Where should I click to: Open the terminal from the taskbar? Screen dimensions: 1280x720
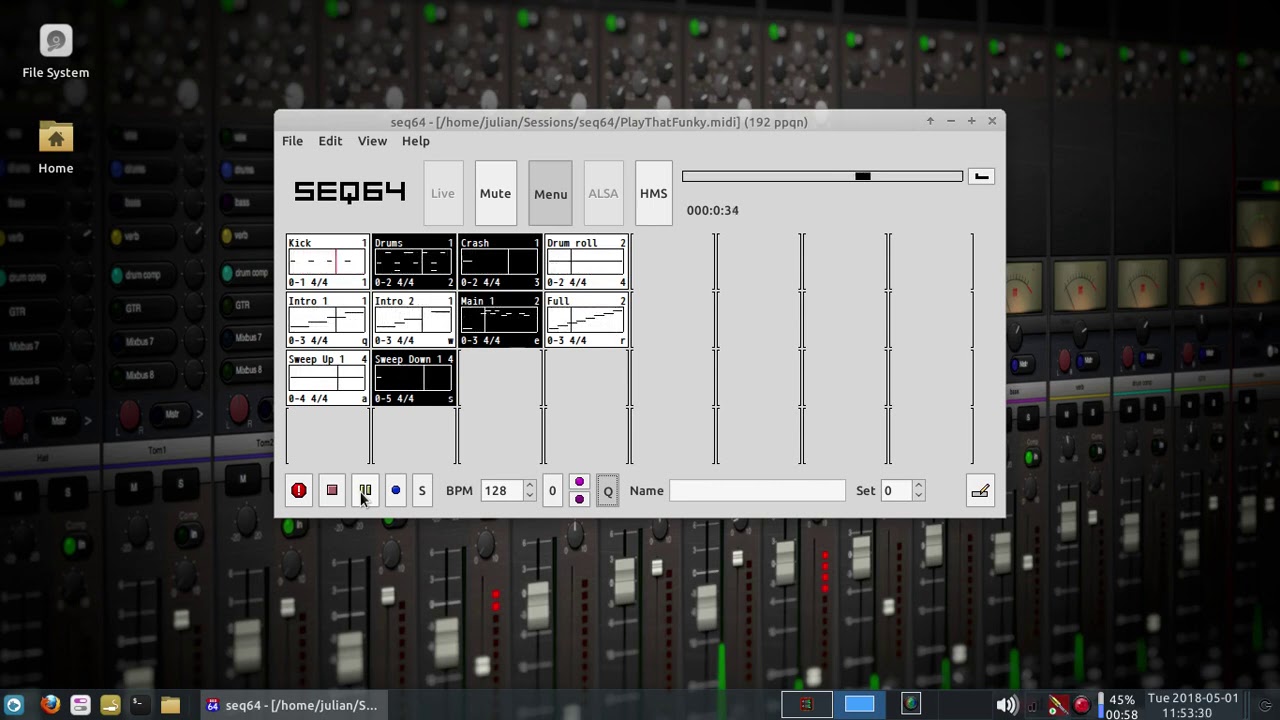[139, 705]
